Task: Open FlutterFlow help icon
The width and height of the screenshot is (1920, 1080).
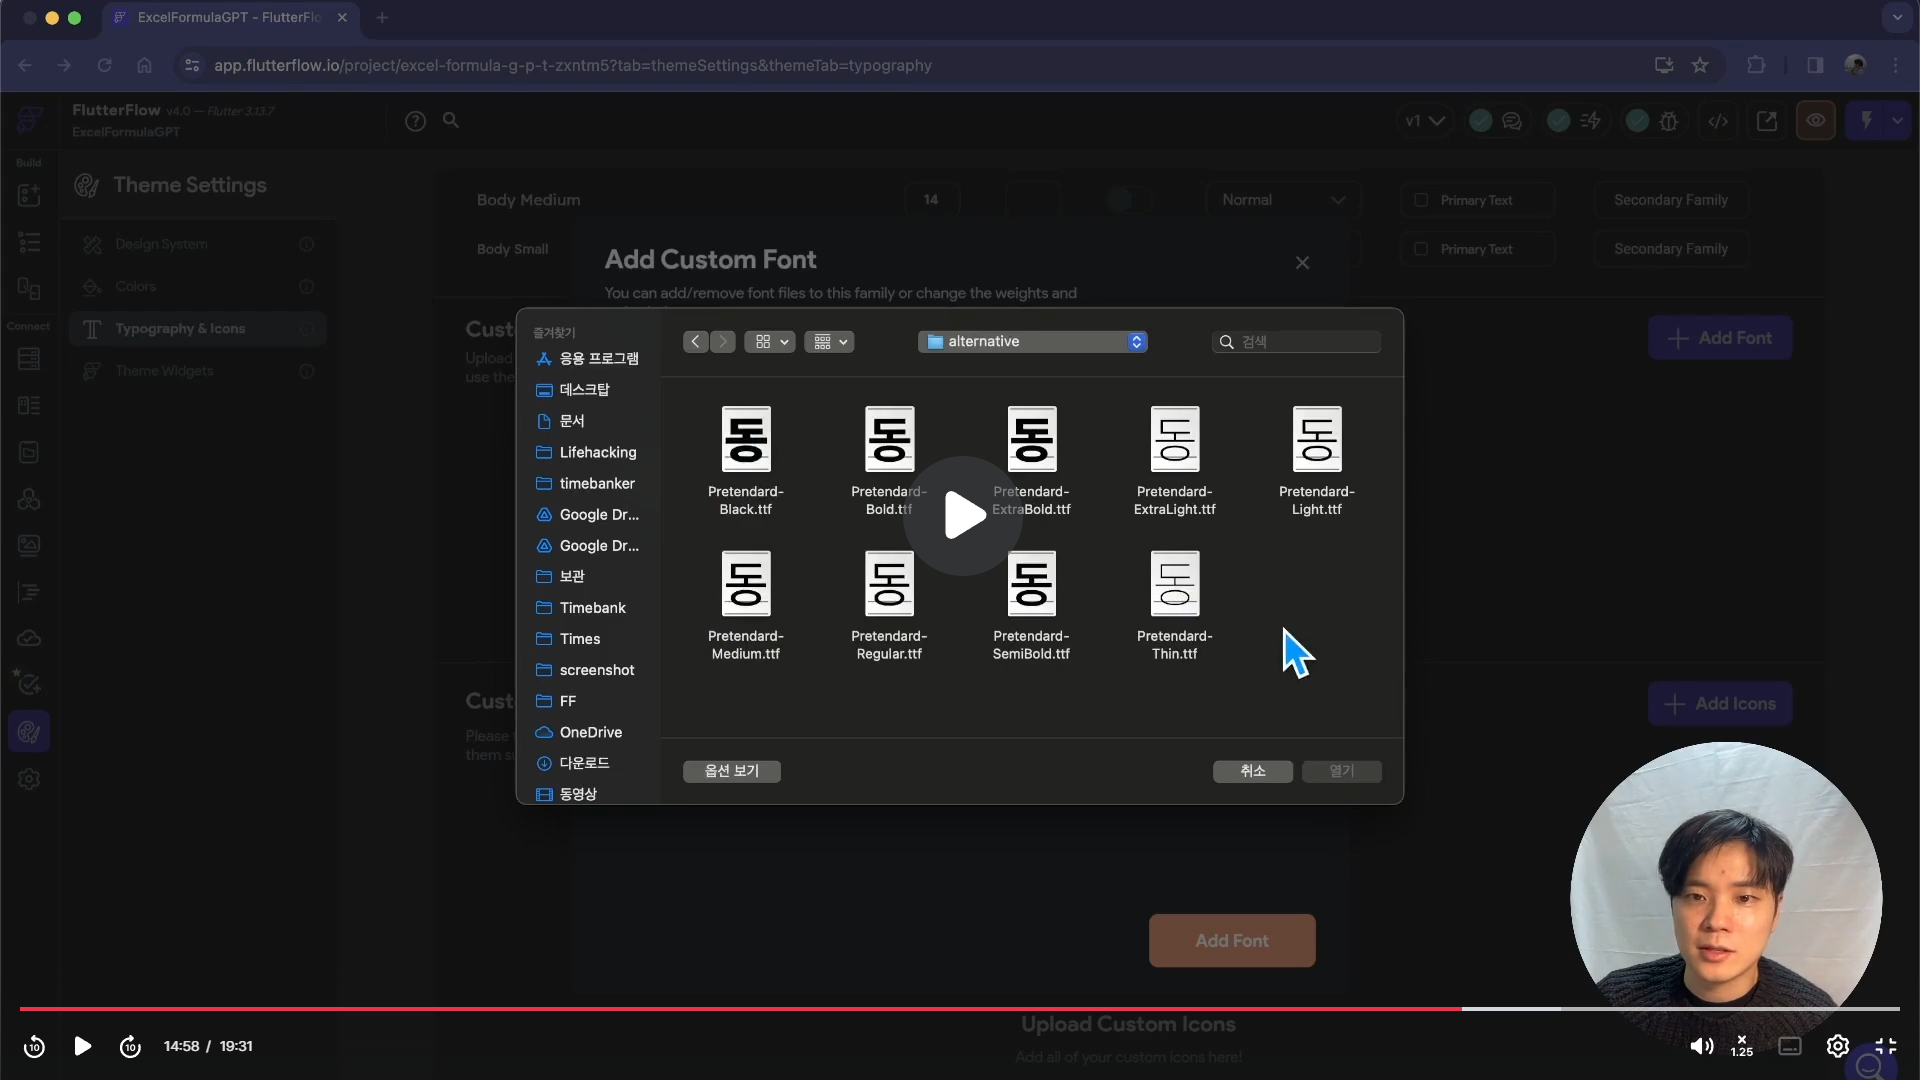Action: tap(415, 121)
